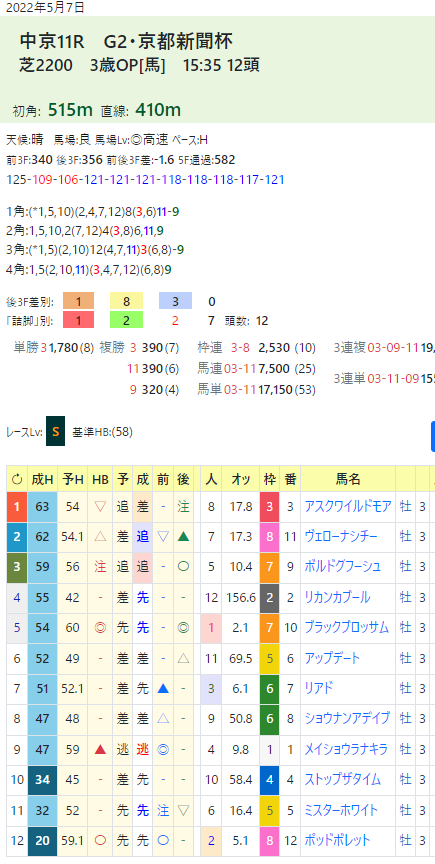Sort by the 成H column header

coord(42,479)
